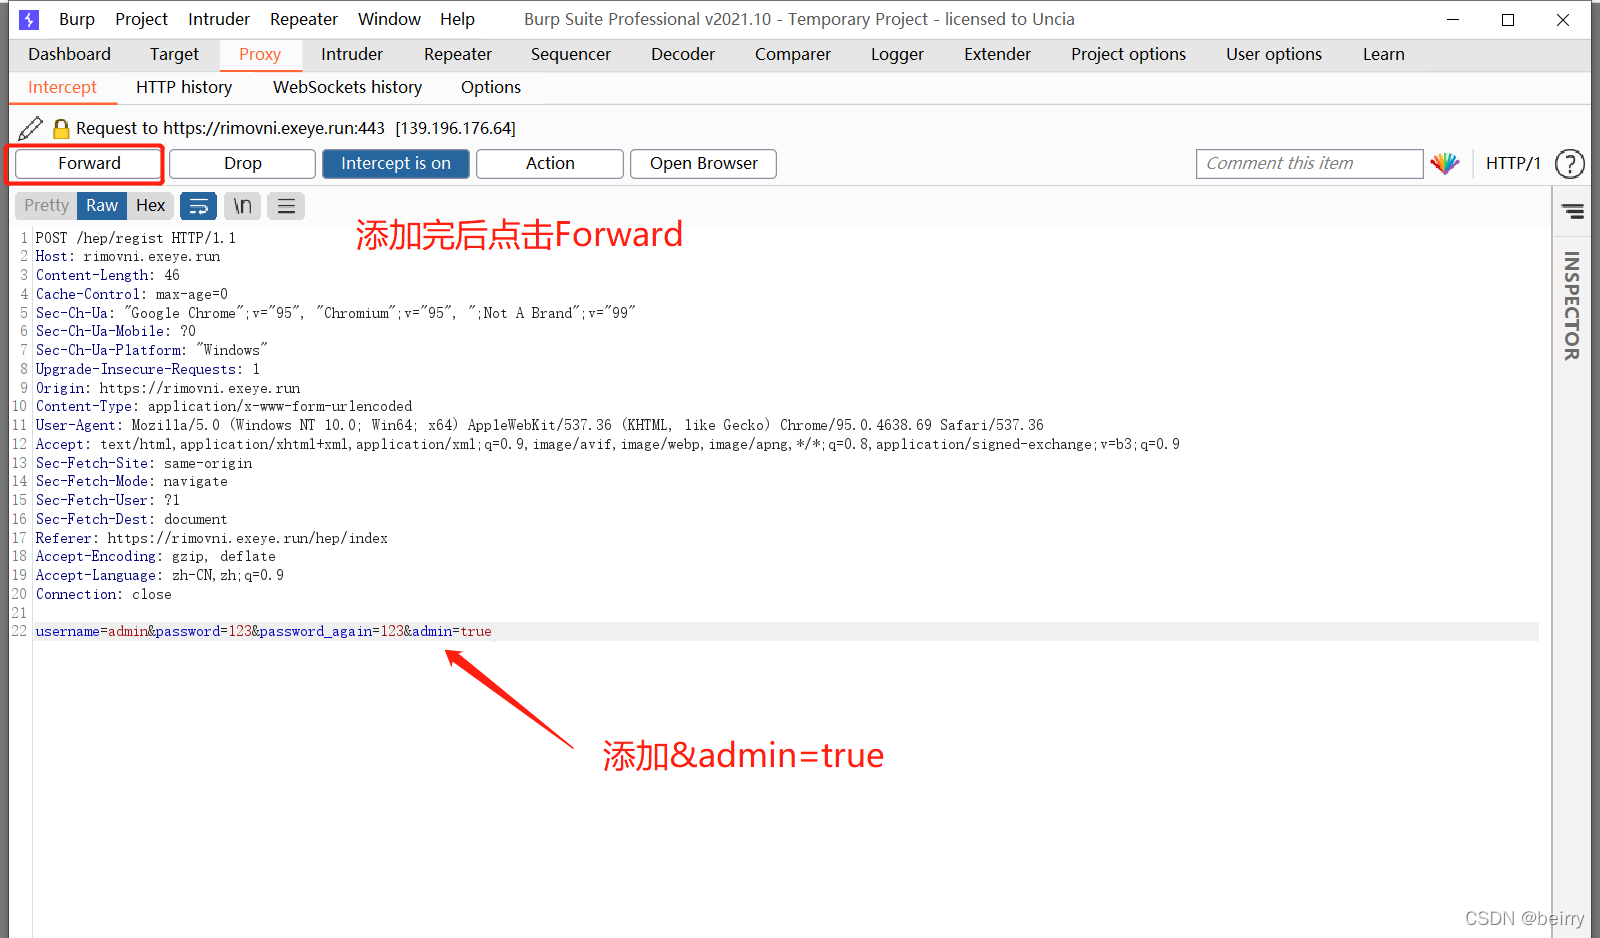Click the Accept-Language header line
Image resolution: width=1600 pixels, height=938 pixels.
click(x=160, y=575)
